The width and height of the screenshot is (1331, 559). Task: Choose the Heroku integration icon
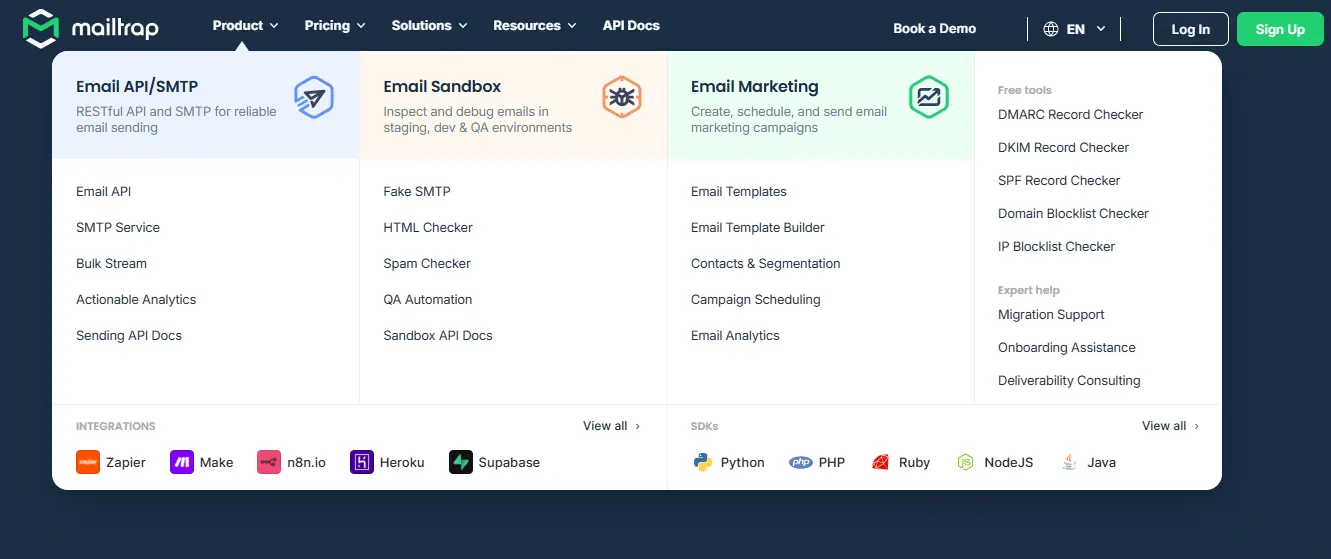pos(362,462)
